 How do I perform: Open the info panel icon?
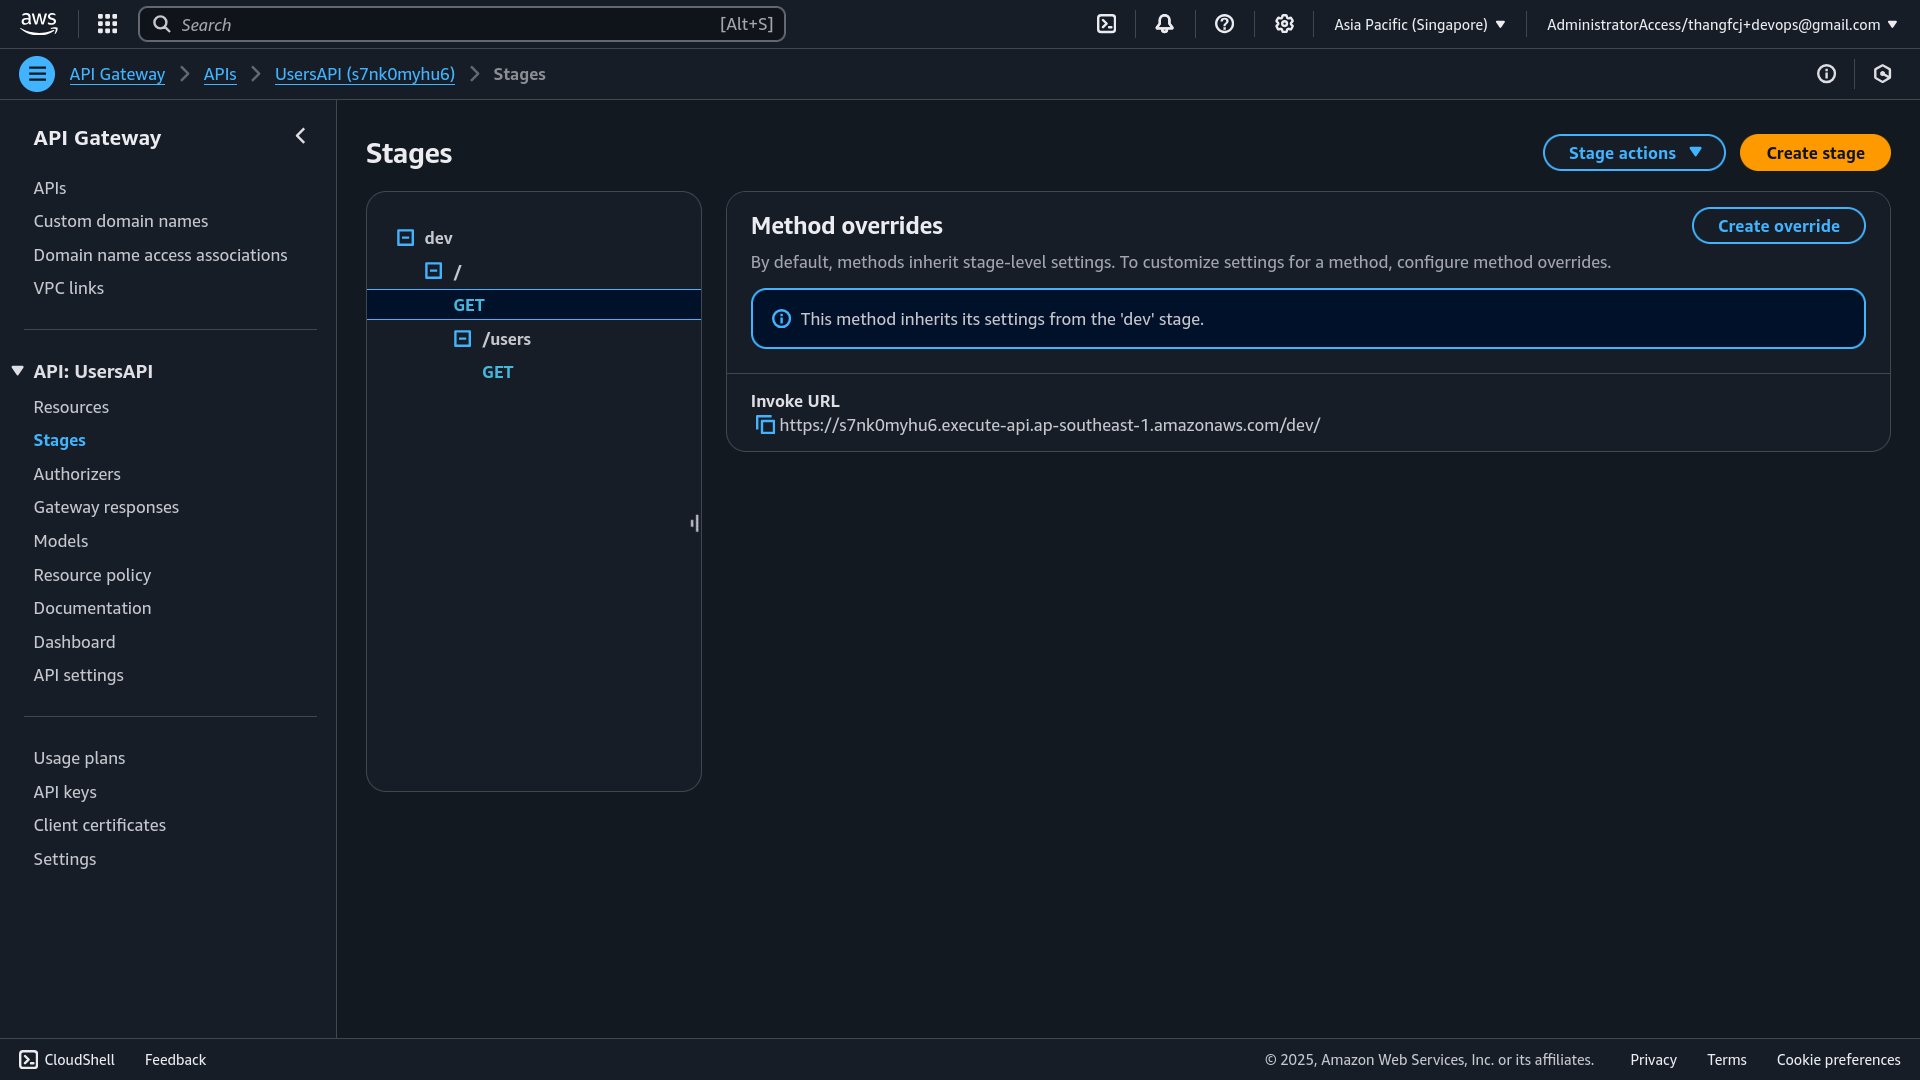coord(1826,74)
